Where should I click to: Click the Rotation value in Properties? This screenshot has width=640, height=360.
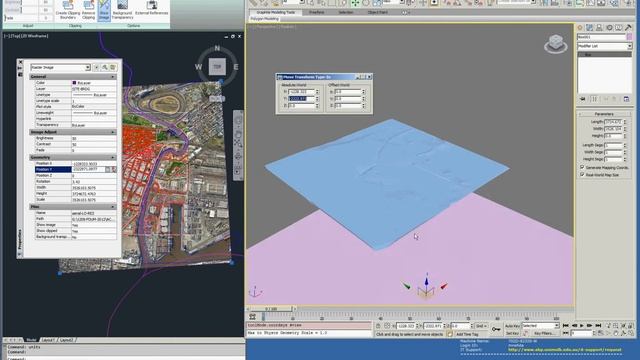pyautogui.click(x=94, y=182)
